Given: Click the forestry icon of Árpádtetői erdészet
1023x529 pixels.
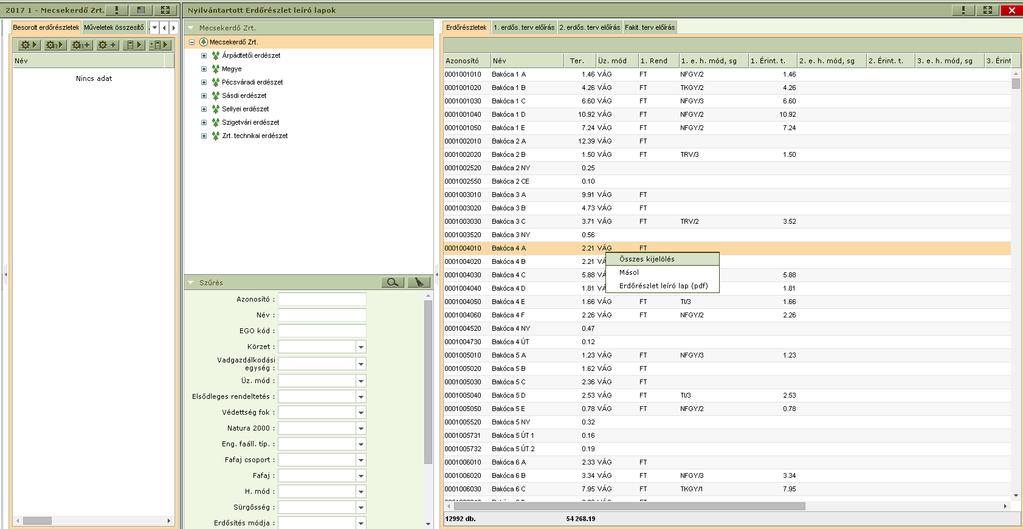Looking at the screenshot, I should pos(215,55).
